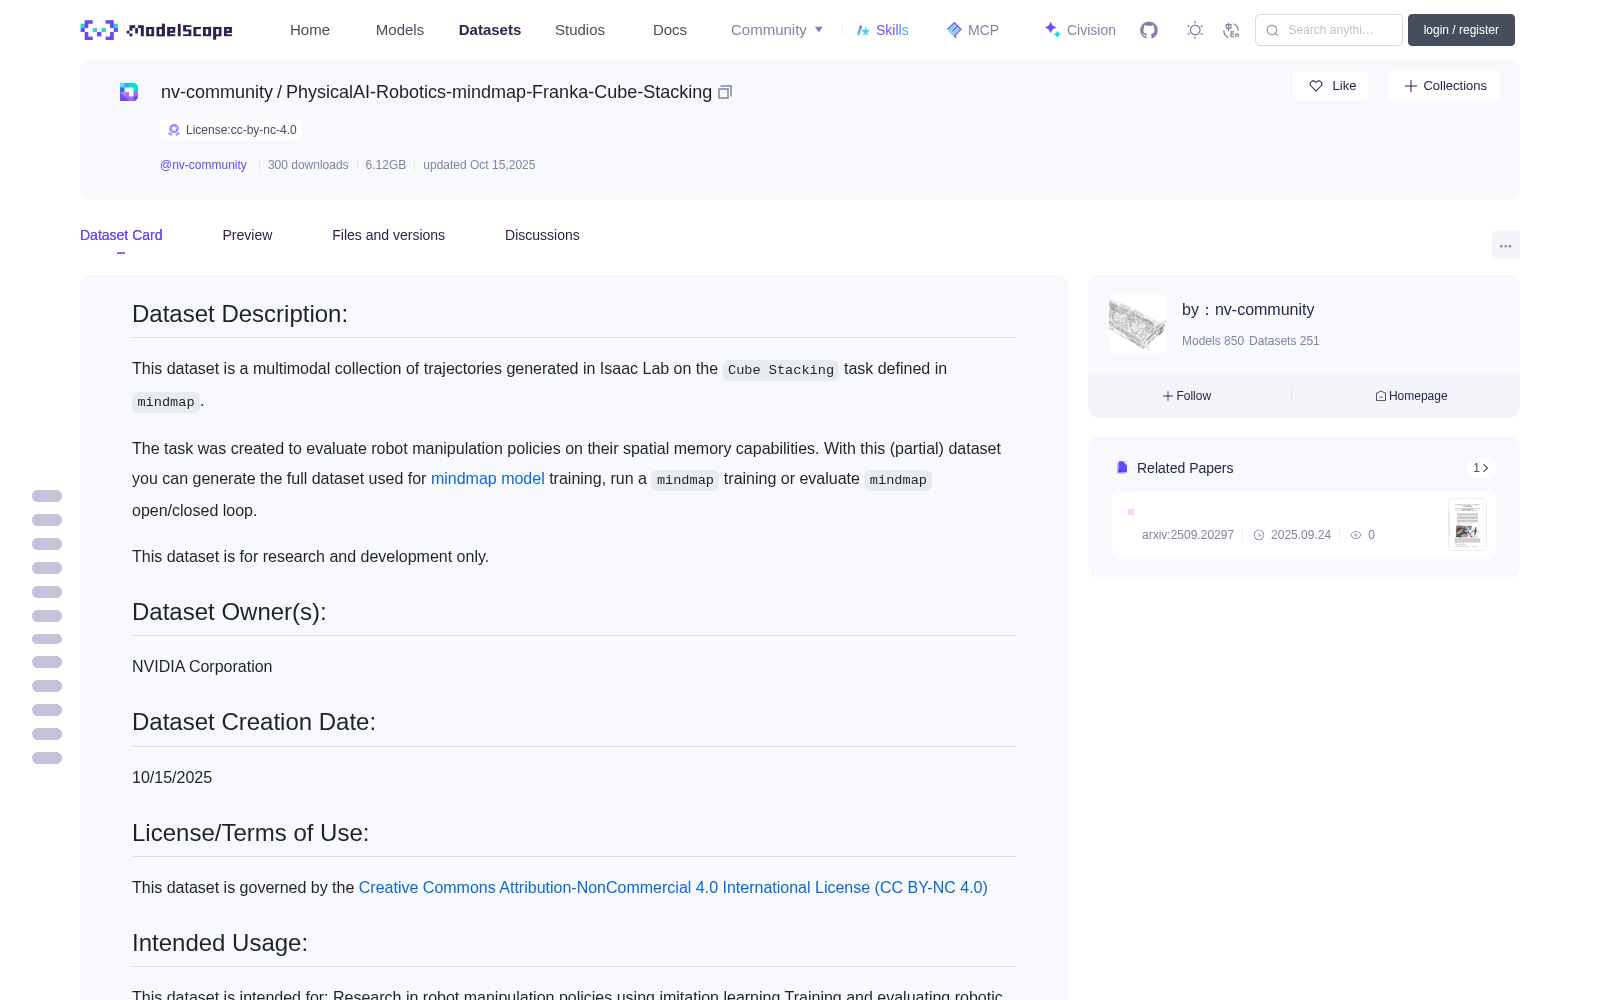Copy the dataset name using the copy icon
Screen dimensions: 1600x1000
point(725,92)
